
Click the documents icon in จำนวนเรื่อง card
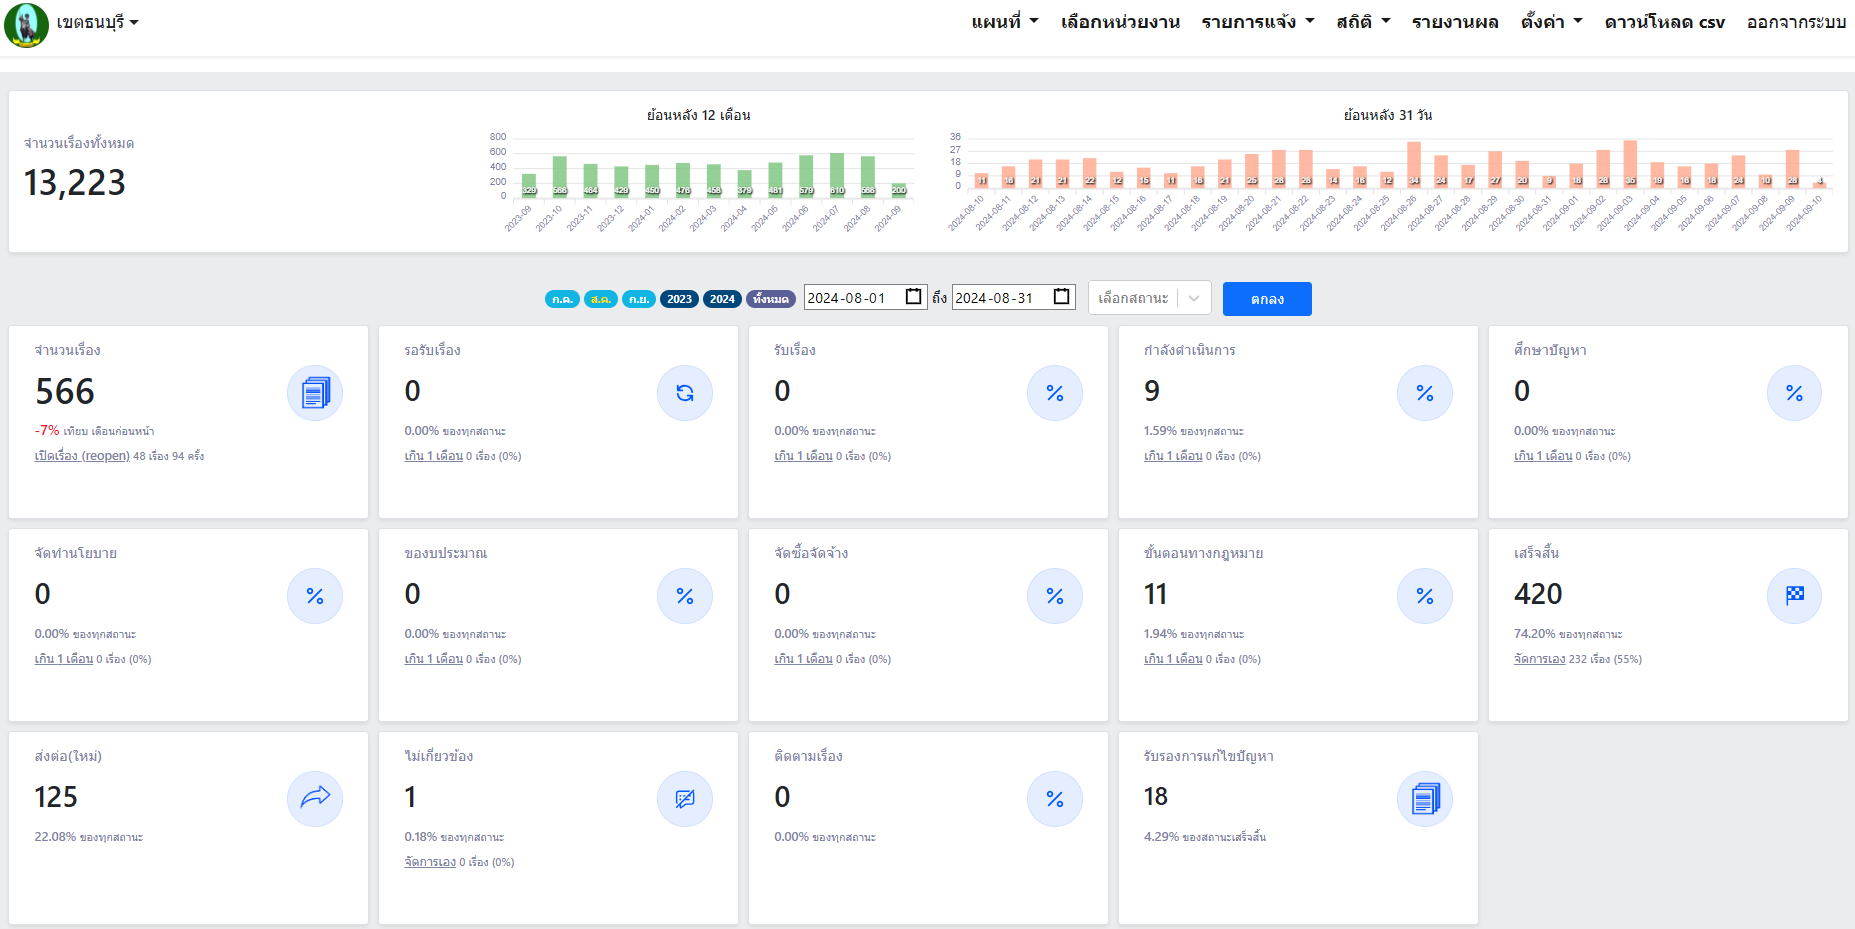[x=315, y=393]
